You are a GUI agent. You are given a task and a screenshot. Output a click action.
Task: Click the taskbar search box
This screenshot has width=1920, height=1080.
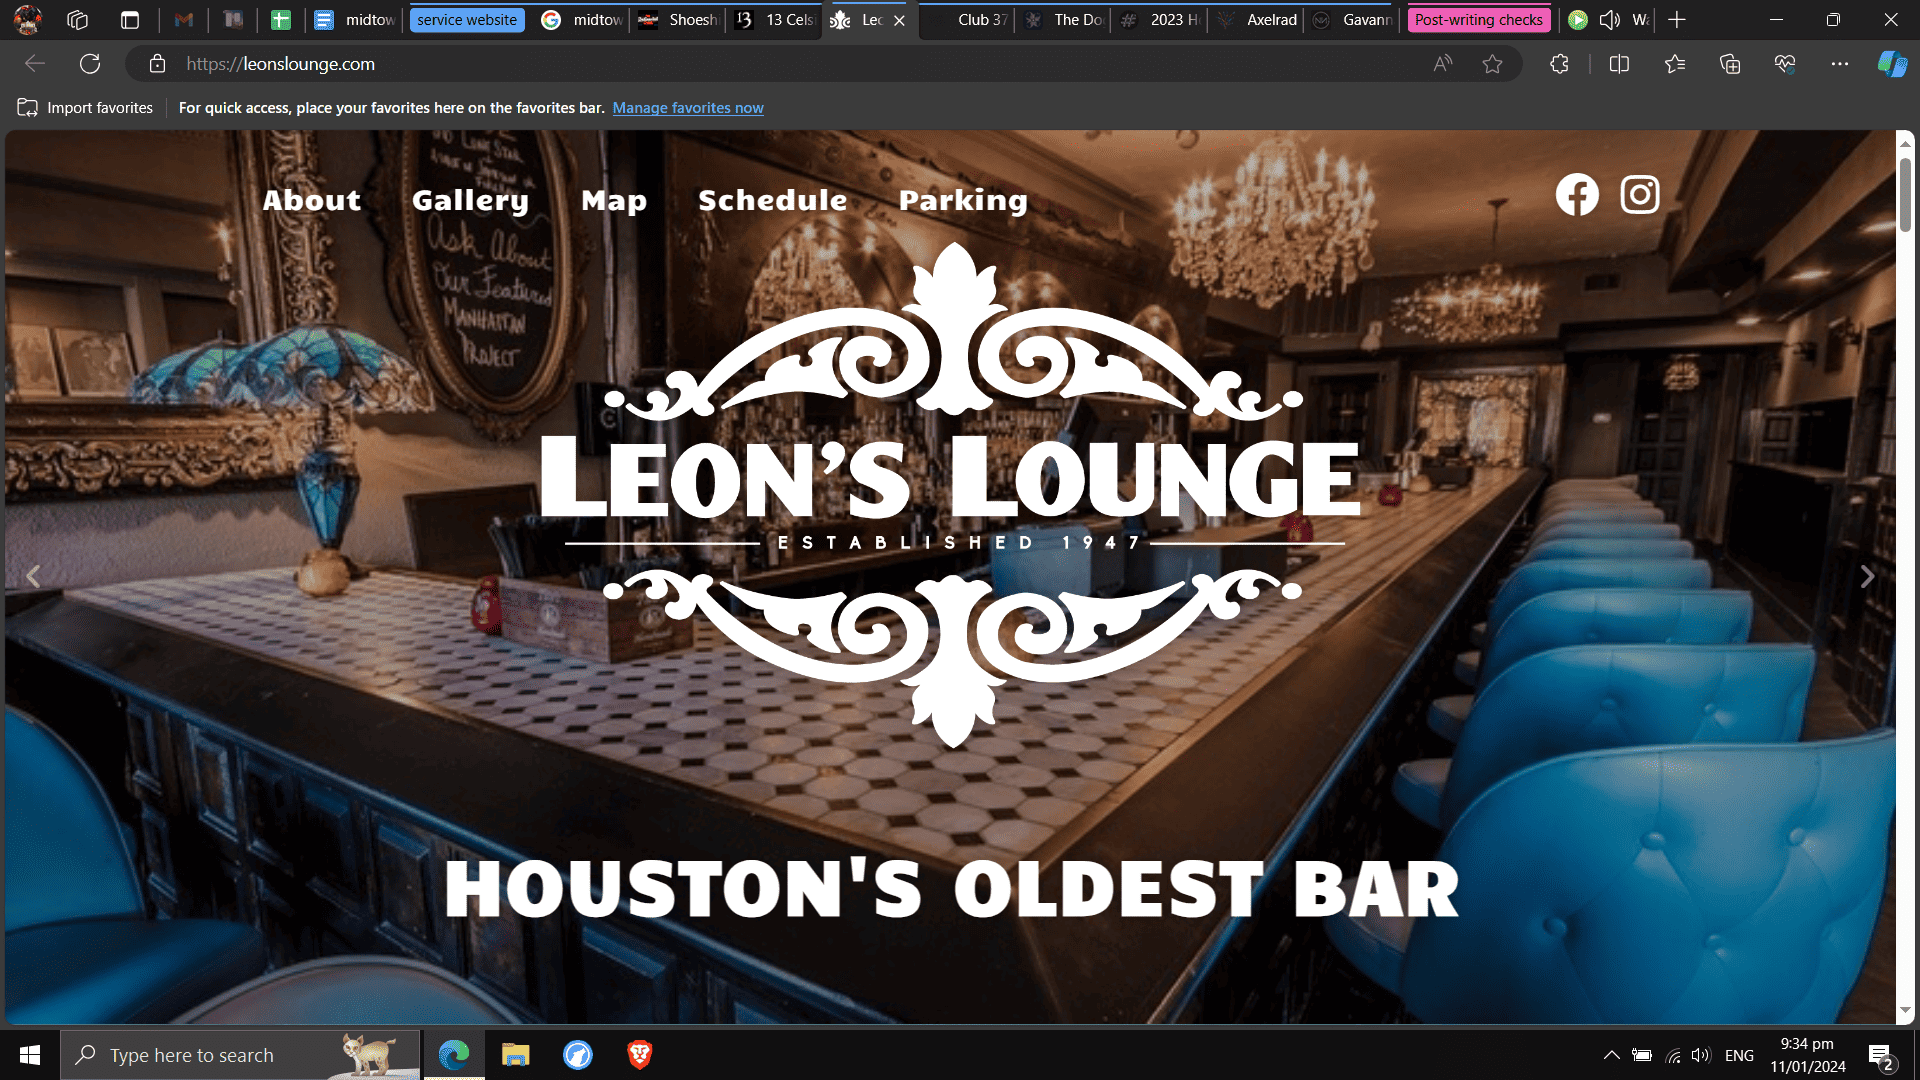[x=240, y=1055]
